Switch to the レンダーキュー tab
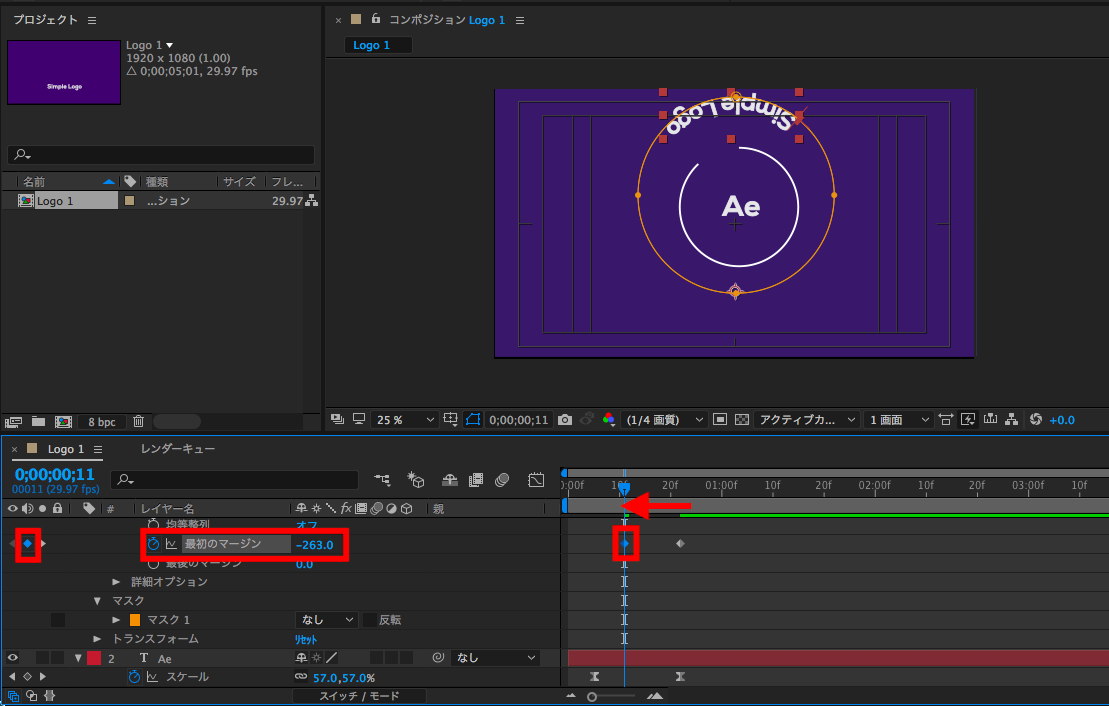1109x706 pixels. [x=177, y=449]
